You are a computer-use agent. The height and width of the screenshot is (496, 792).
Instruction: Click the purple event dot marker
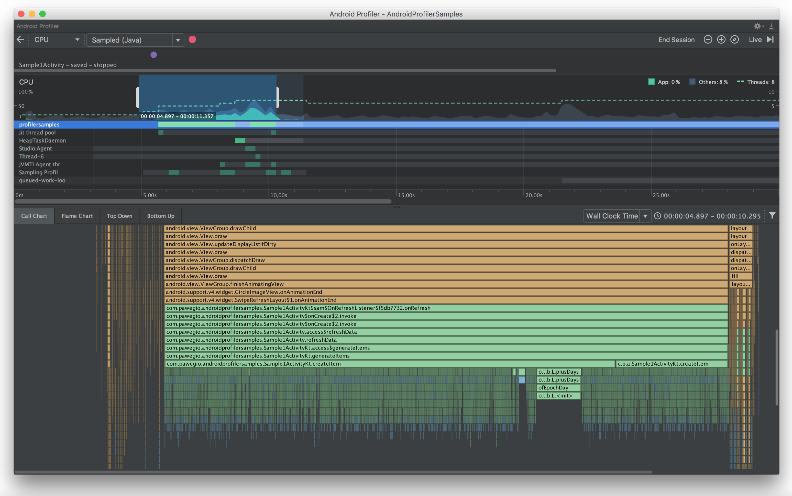click(154, 55)
